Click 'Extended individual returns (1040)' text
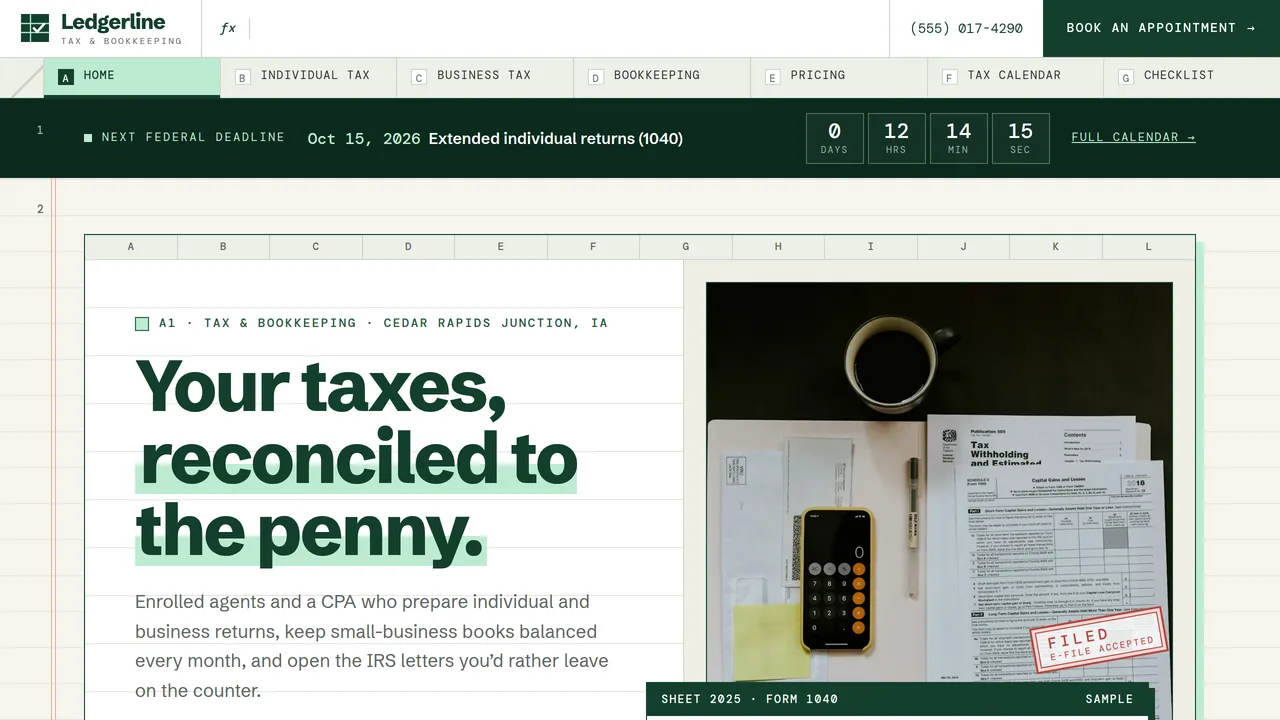Screen dimensions: 1280x720 556,138
